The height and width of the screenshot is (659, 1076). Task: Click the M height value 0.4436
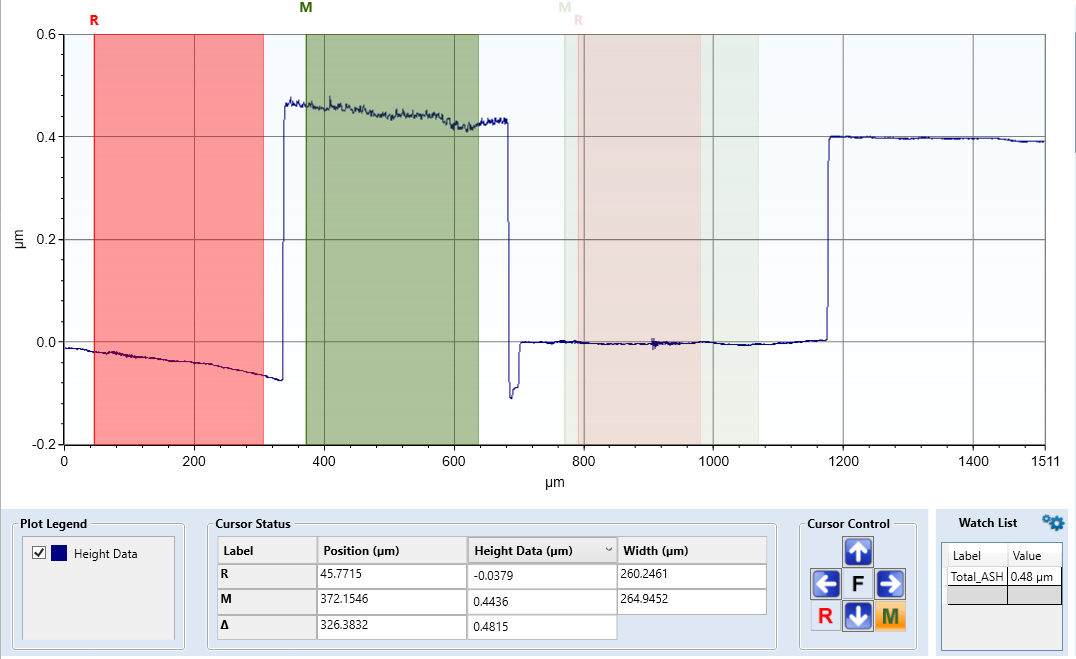[542, 601]
